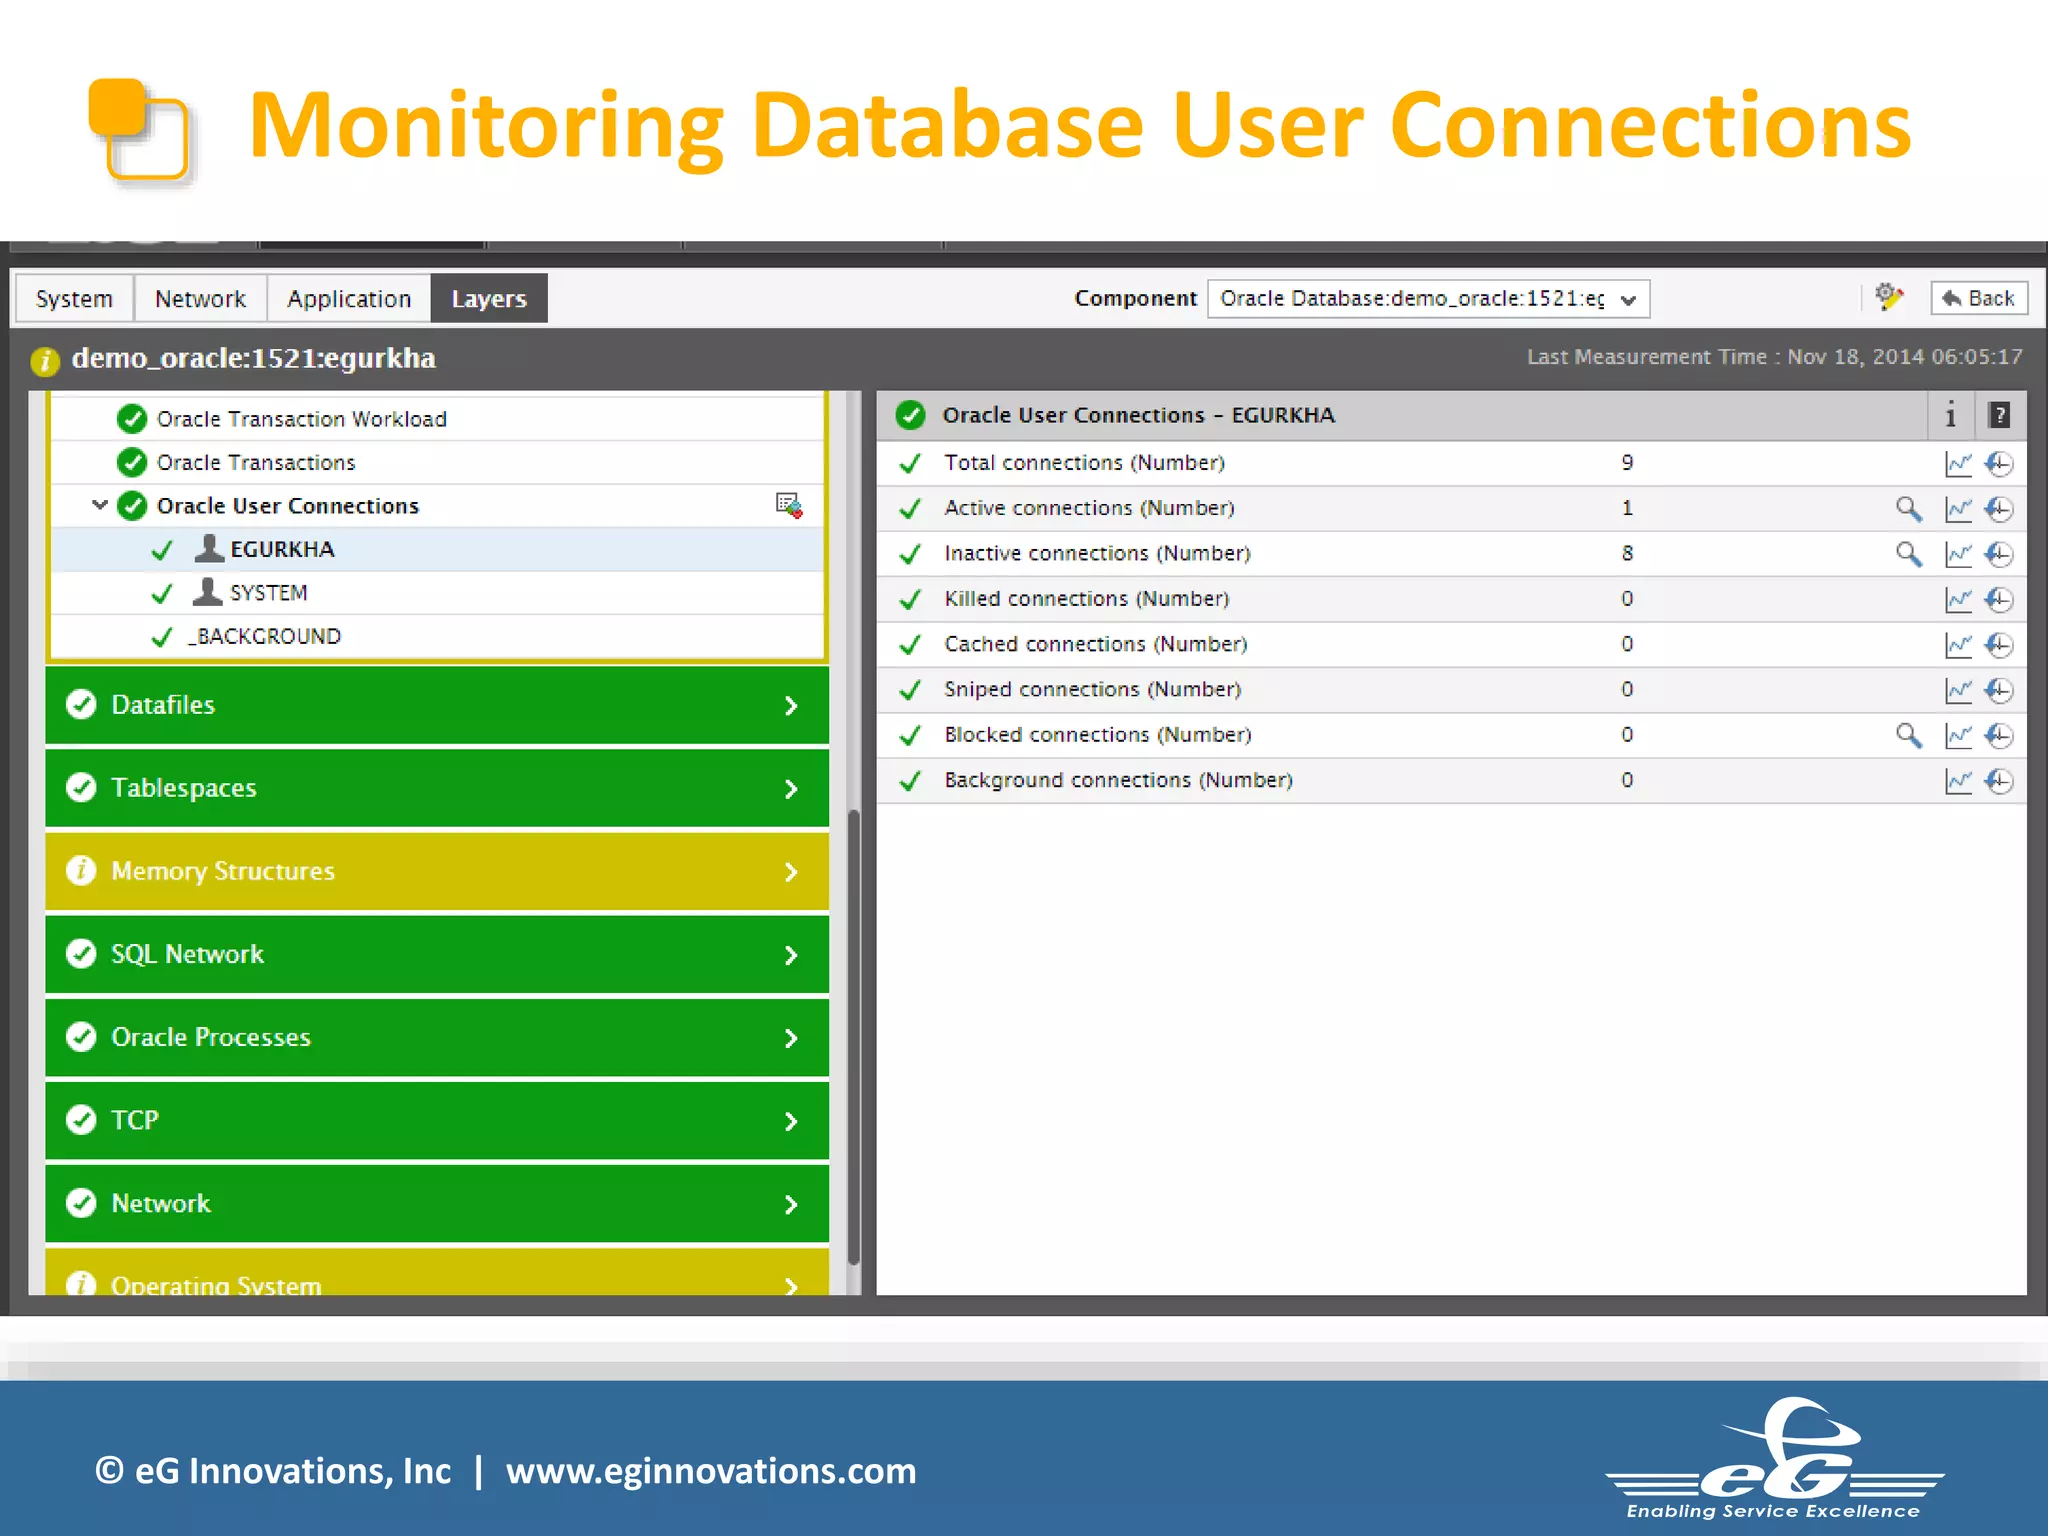
Task: Expand the Operating System layer
Action: (437, 1273)
